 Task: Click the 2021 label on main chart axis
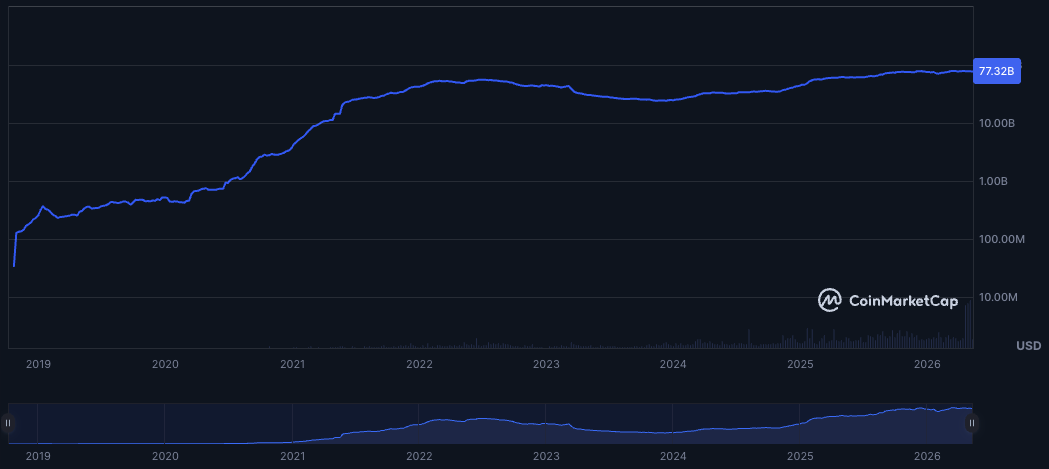(292, 364)
